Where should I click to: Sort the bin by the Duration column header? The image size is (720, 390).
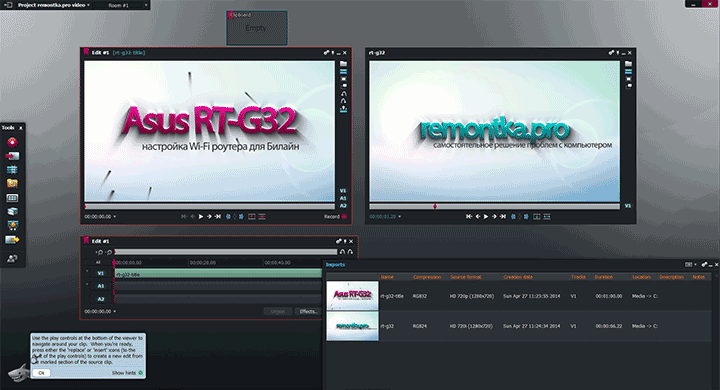click(604, 277)
